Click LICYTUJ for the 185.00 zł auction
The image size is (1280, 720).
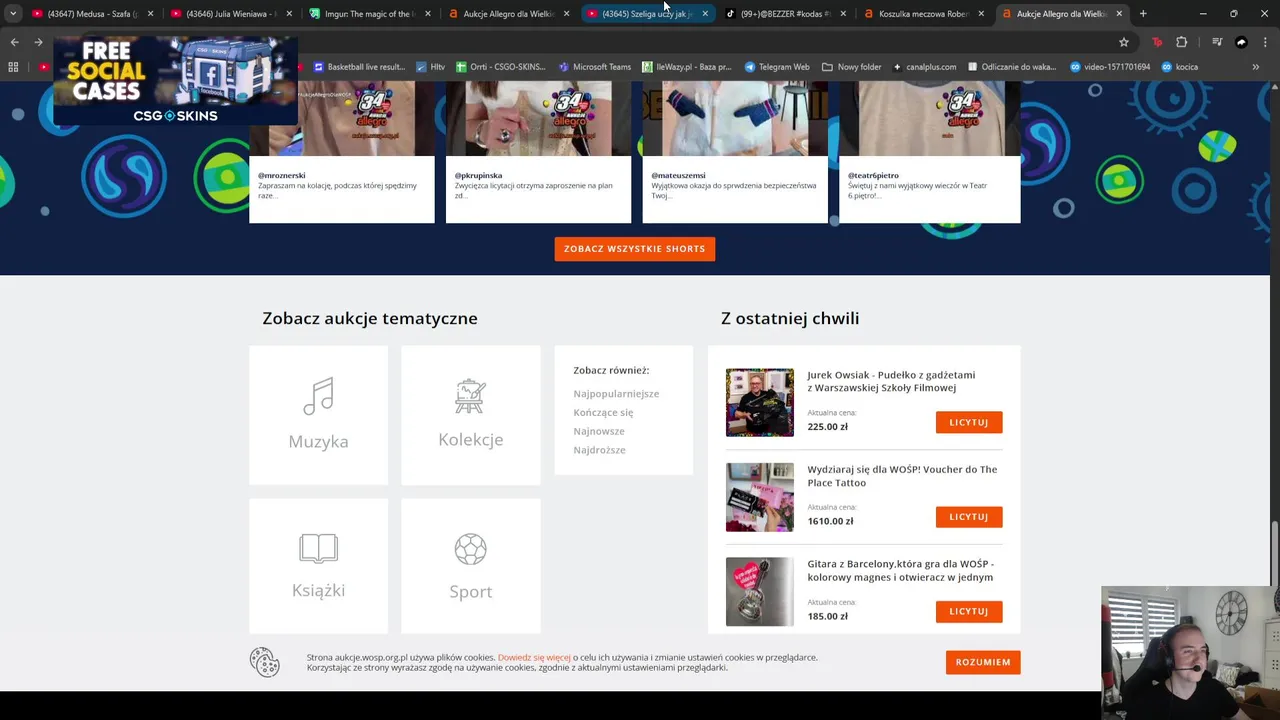pos(969,611)
